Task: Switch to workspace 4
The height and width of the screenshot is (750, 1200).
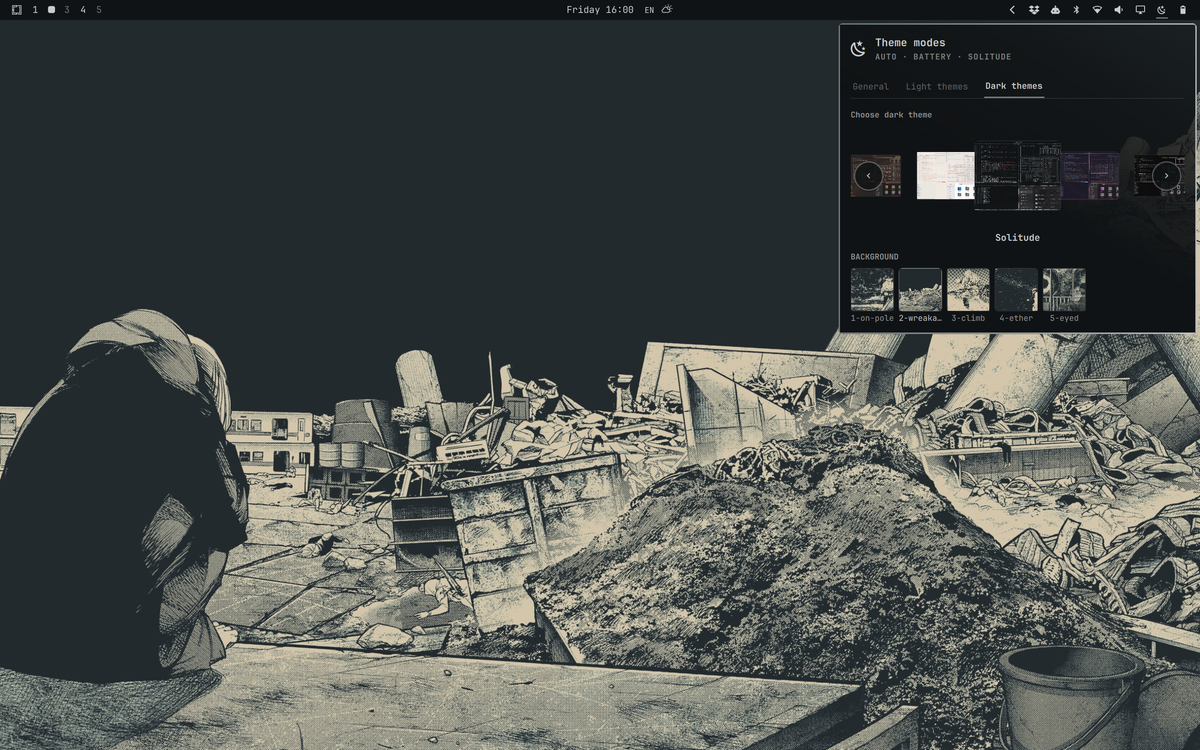Action: 83,10
